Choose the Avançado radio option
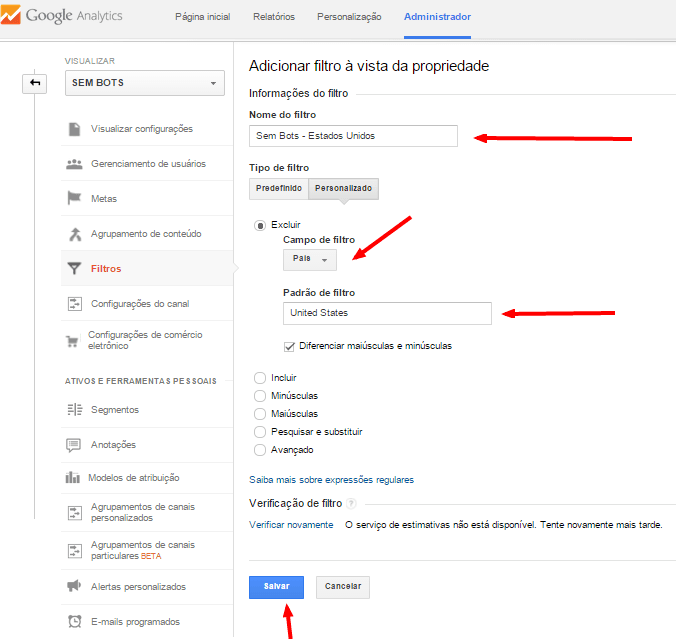676x639 pixels. point(260,450)
